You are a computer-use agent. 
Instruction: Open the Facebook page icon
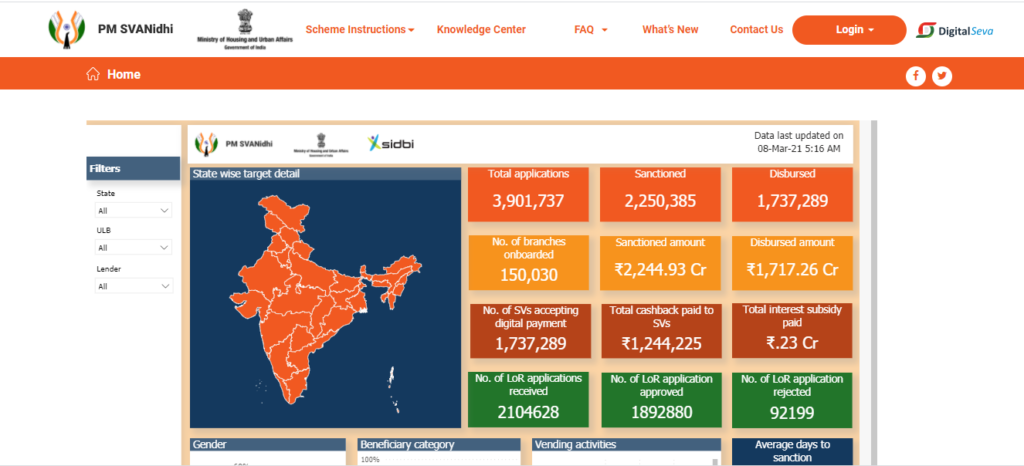(916, 76)
